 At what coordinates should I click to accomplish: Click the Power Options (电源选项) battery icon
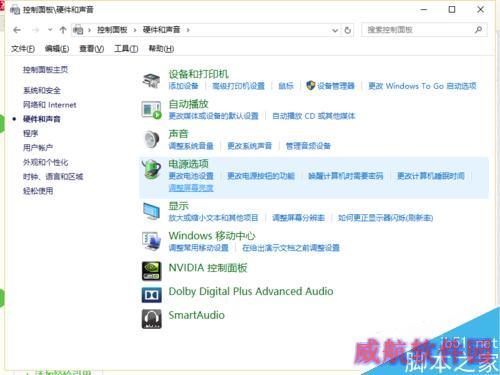click(151, 169)
